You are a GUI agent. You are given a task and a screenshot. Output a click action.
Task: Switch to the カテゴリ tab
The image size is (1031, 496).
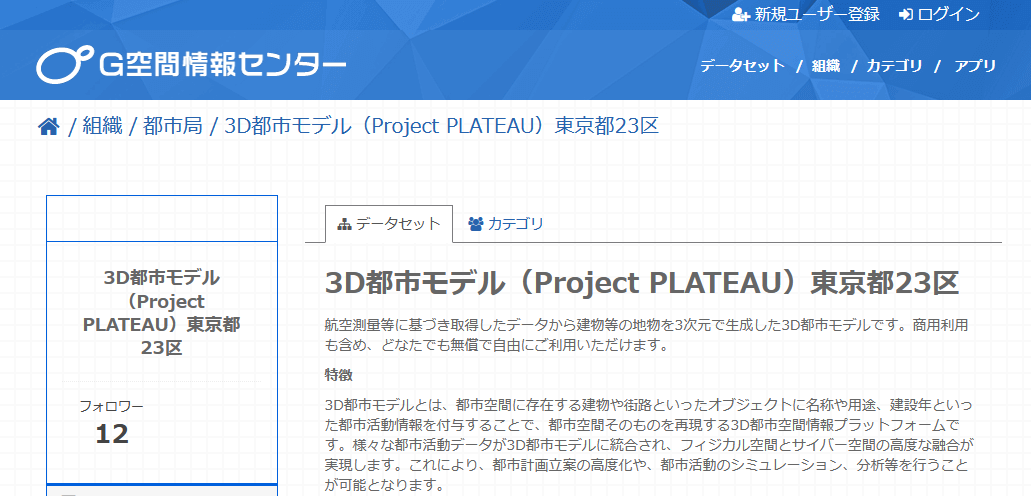click(x=506, y=224)
